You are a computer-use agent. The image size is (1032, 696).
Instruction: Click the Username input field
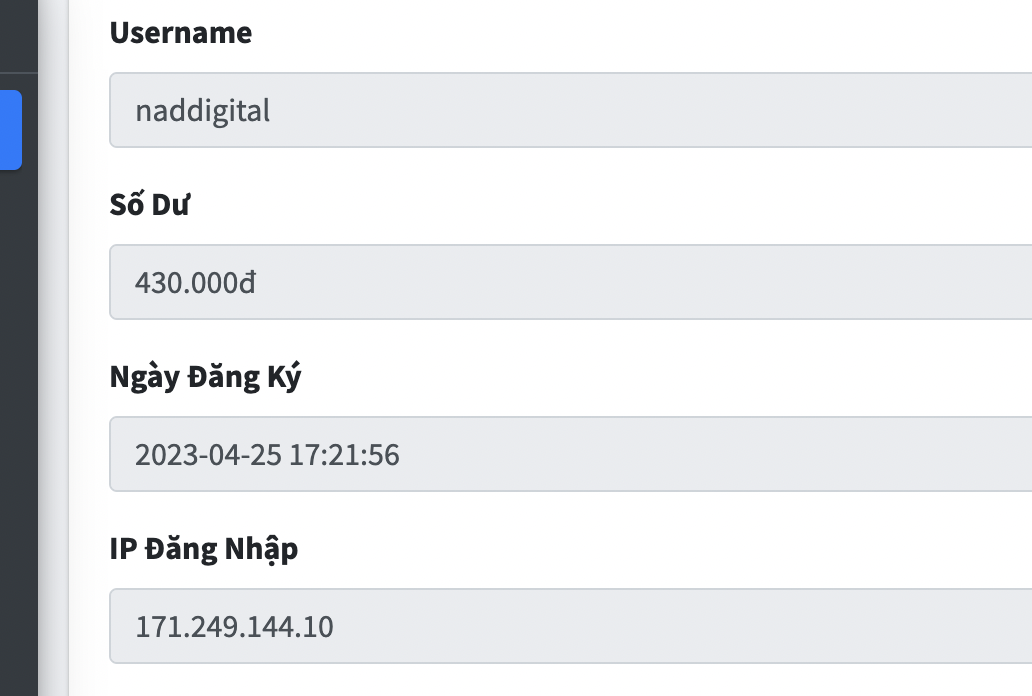click(x=570, y=110)
